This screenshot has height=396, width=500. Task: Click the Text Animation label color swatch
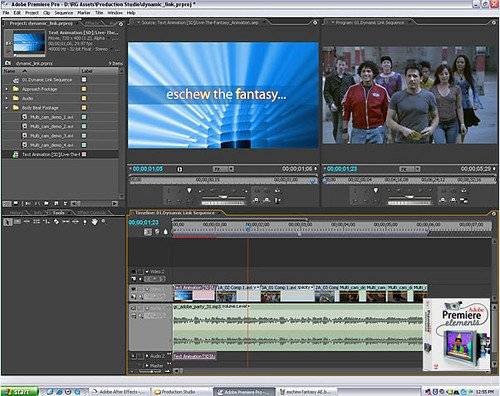pyautogui.click(x=84, y=154)
